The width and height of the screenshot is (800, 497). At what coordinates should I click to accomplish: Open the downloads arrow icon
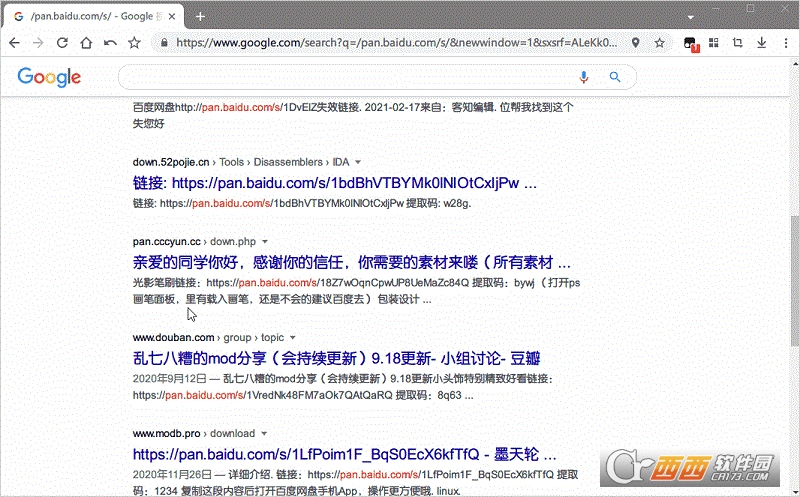[762, 43]
